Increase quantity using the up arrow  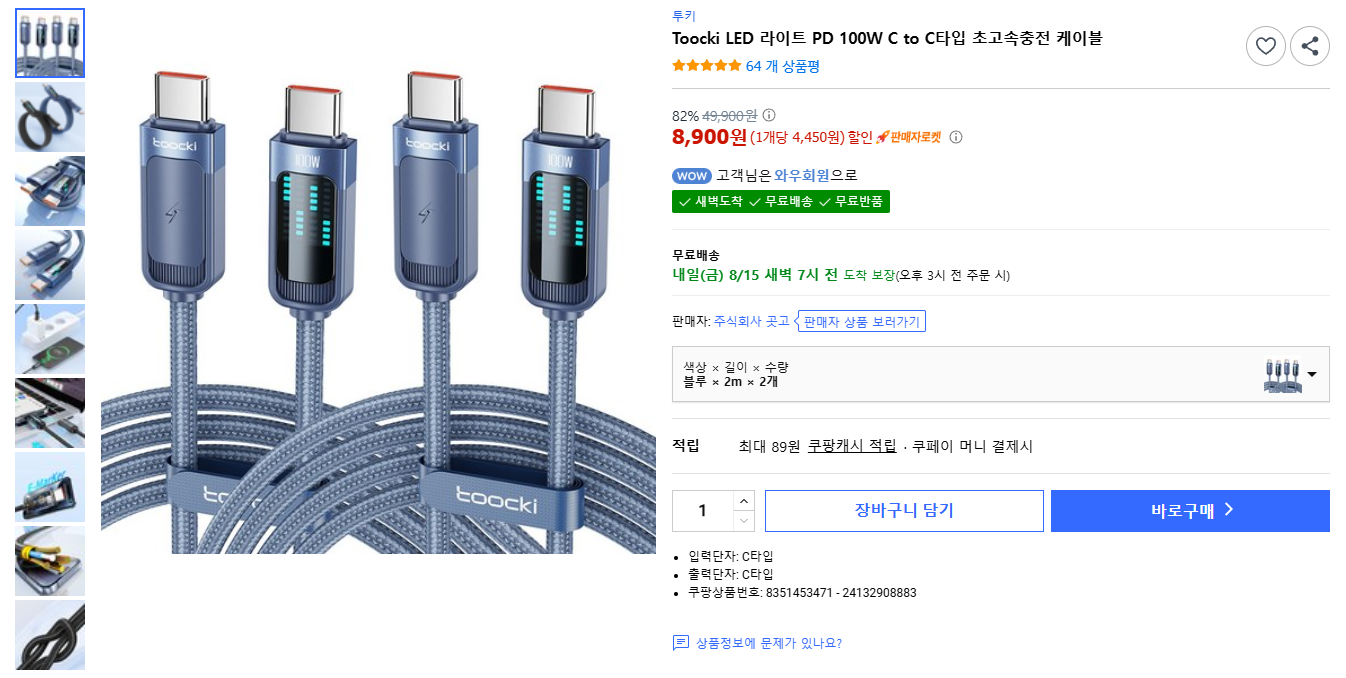coord(743,502)
